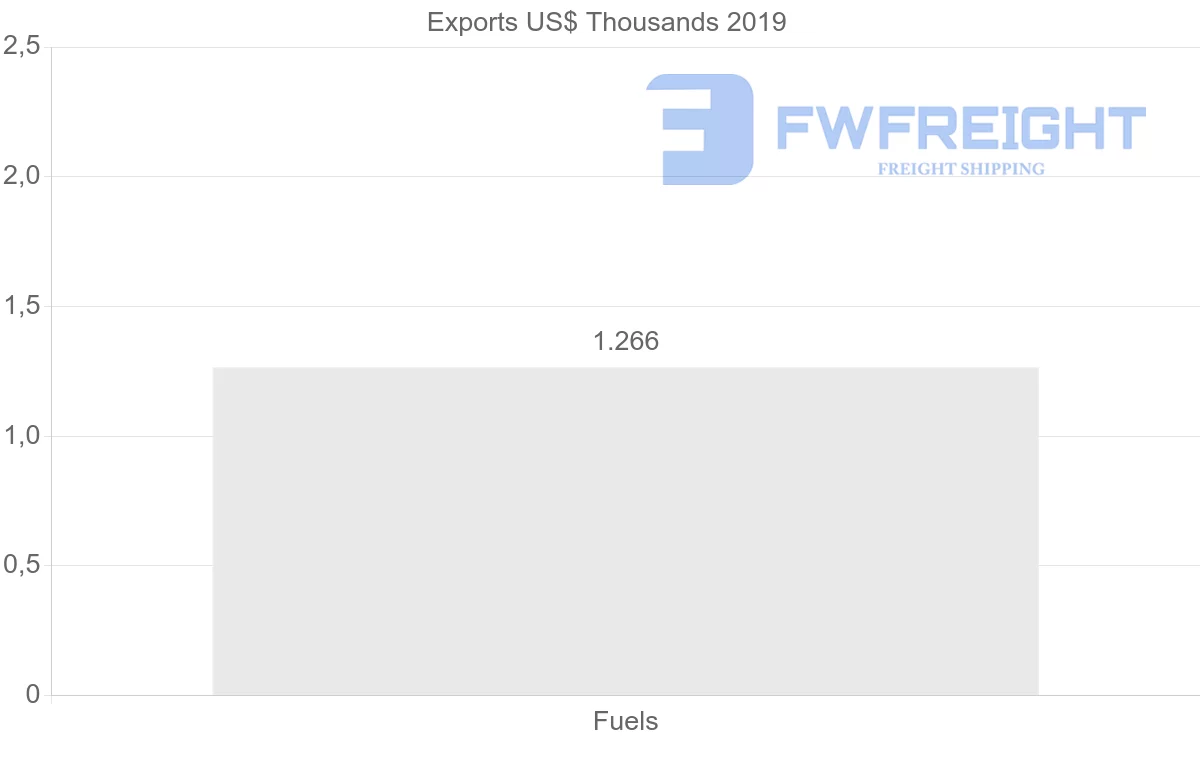Click the "FREIGHT SHIPPING" tagline

[961, 169]
